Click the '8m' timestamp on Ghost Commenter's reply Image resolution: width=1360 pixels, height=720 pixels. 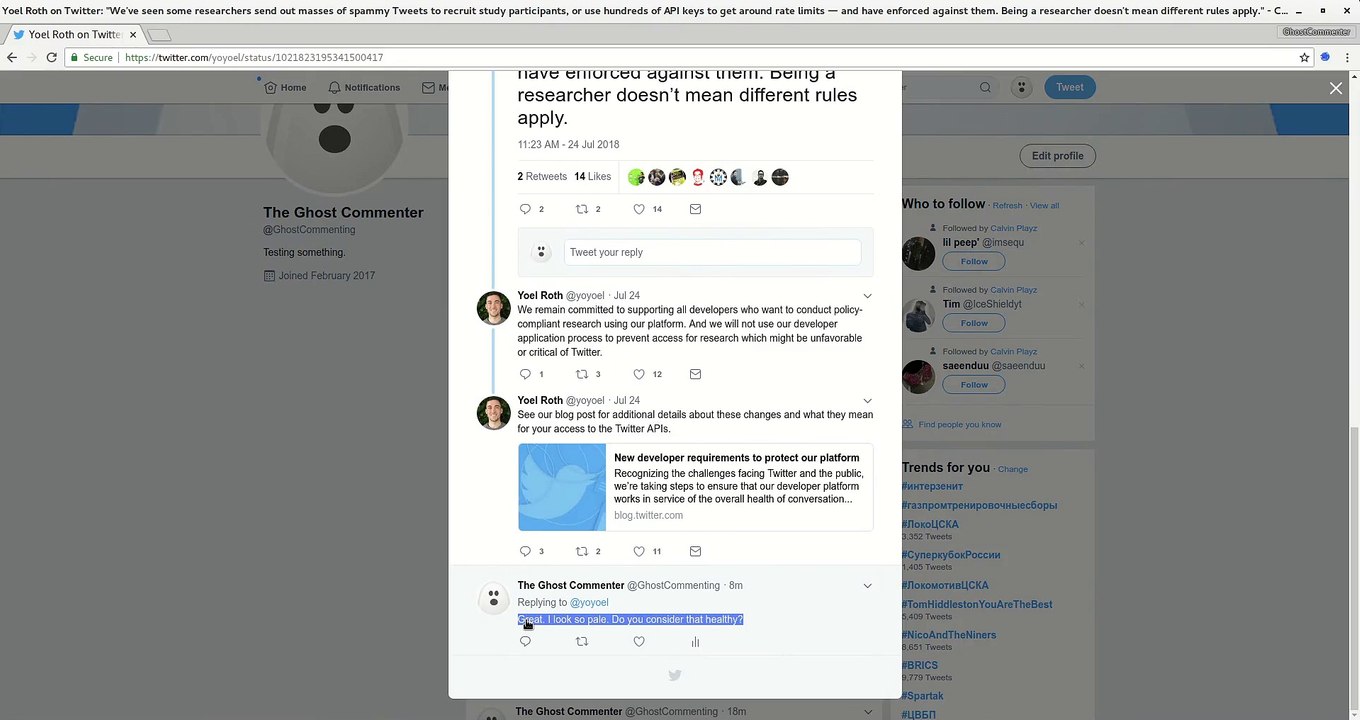[x=735, y=586]
